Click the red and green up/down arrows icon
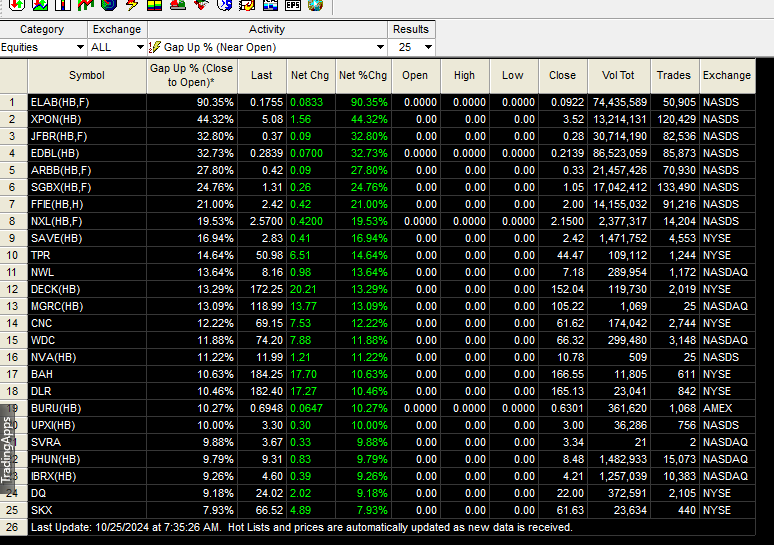 click(17, 5)
